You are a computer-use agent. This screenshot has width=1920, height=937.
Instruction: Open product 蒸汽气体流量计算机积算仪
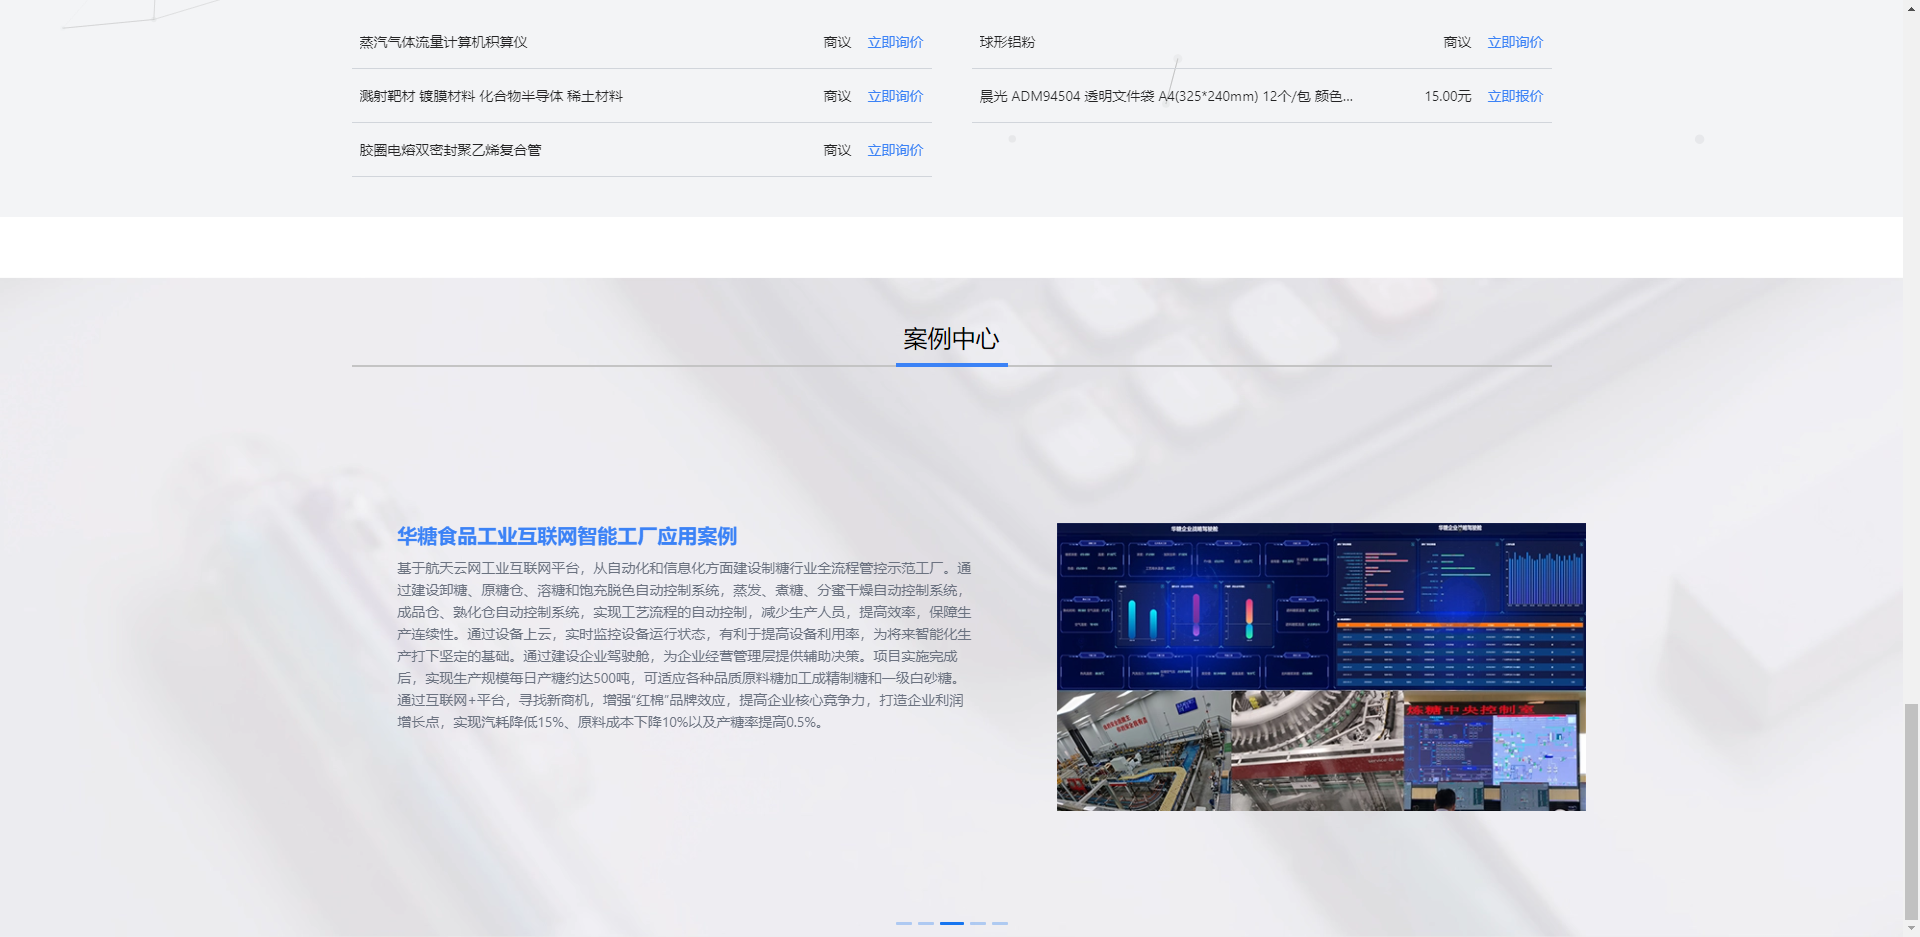[443, 42]
